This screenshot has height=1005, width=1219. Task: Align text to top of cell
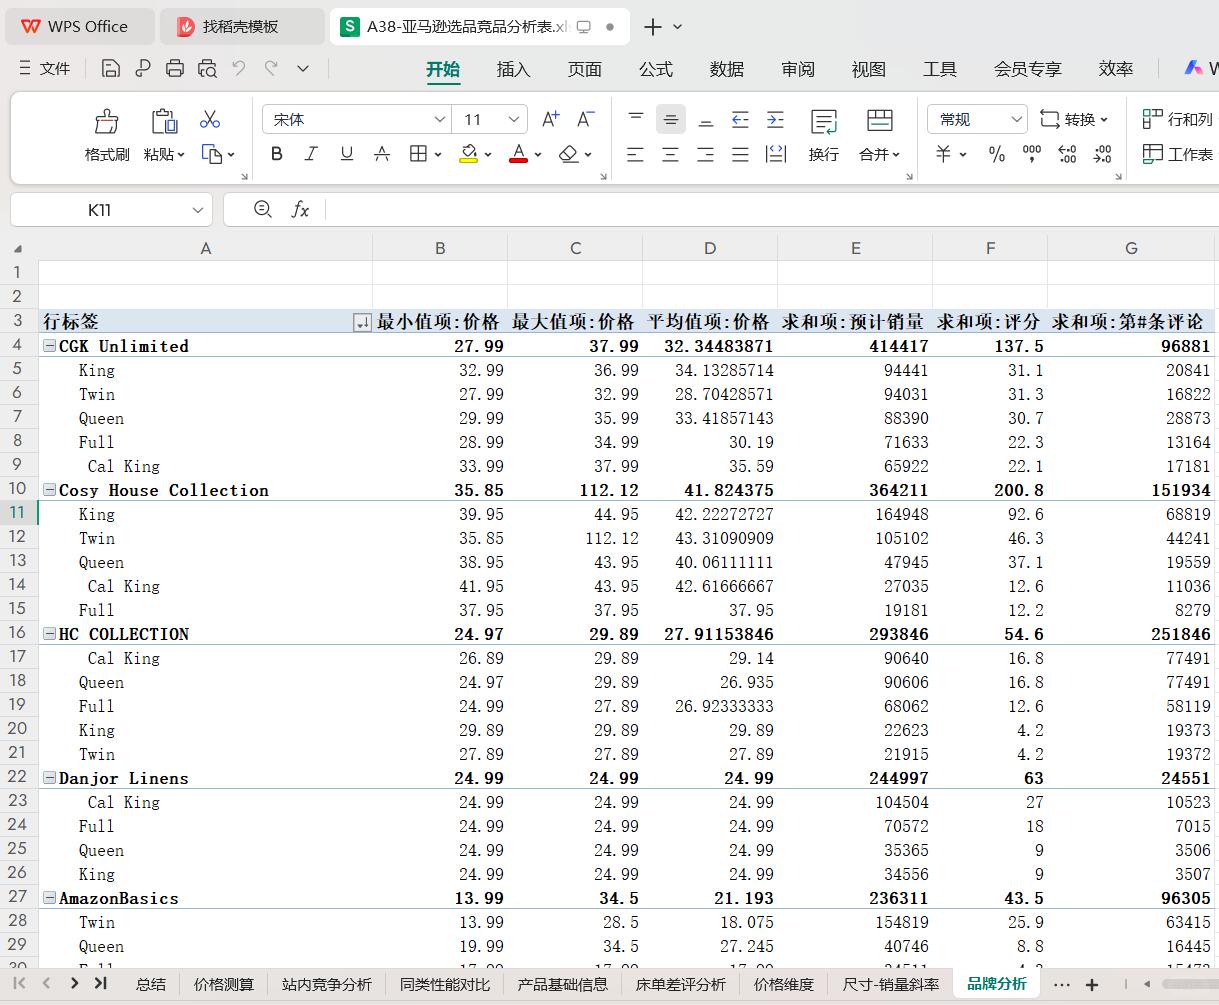pos(636,119)
